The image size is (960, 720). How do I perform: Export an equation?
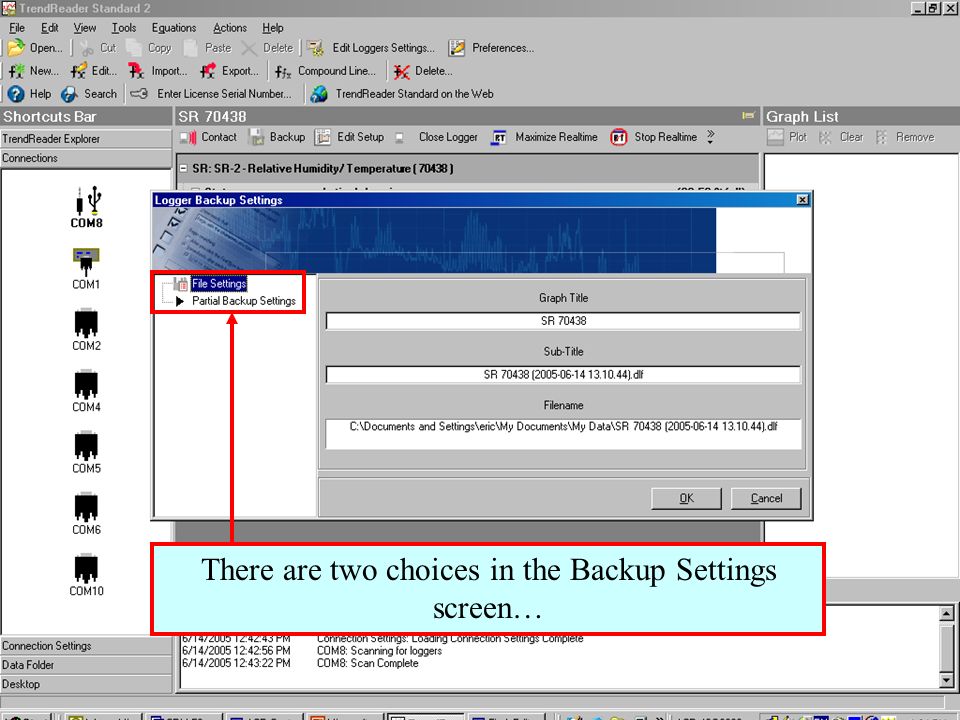[x=230, y=71]
